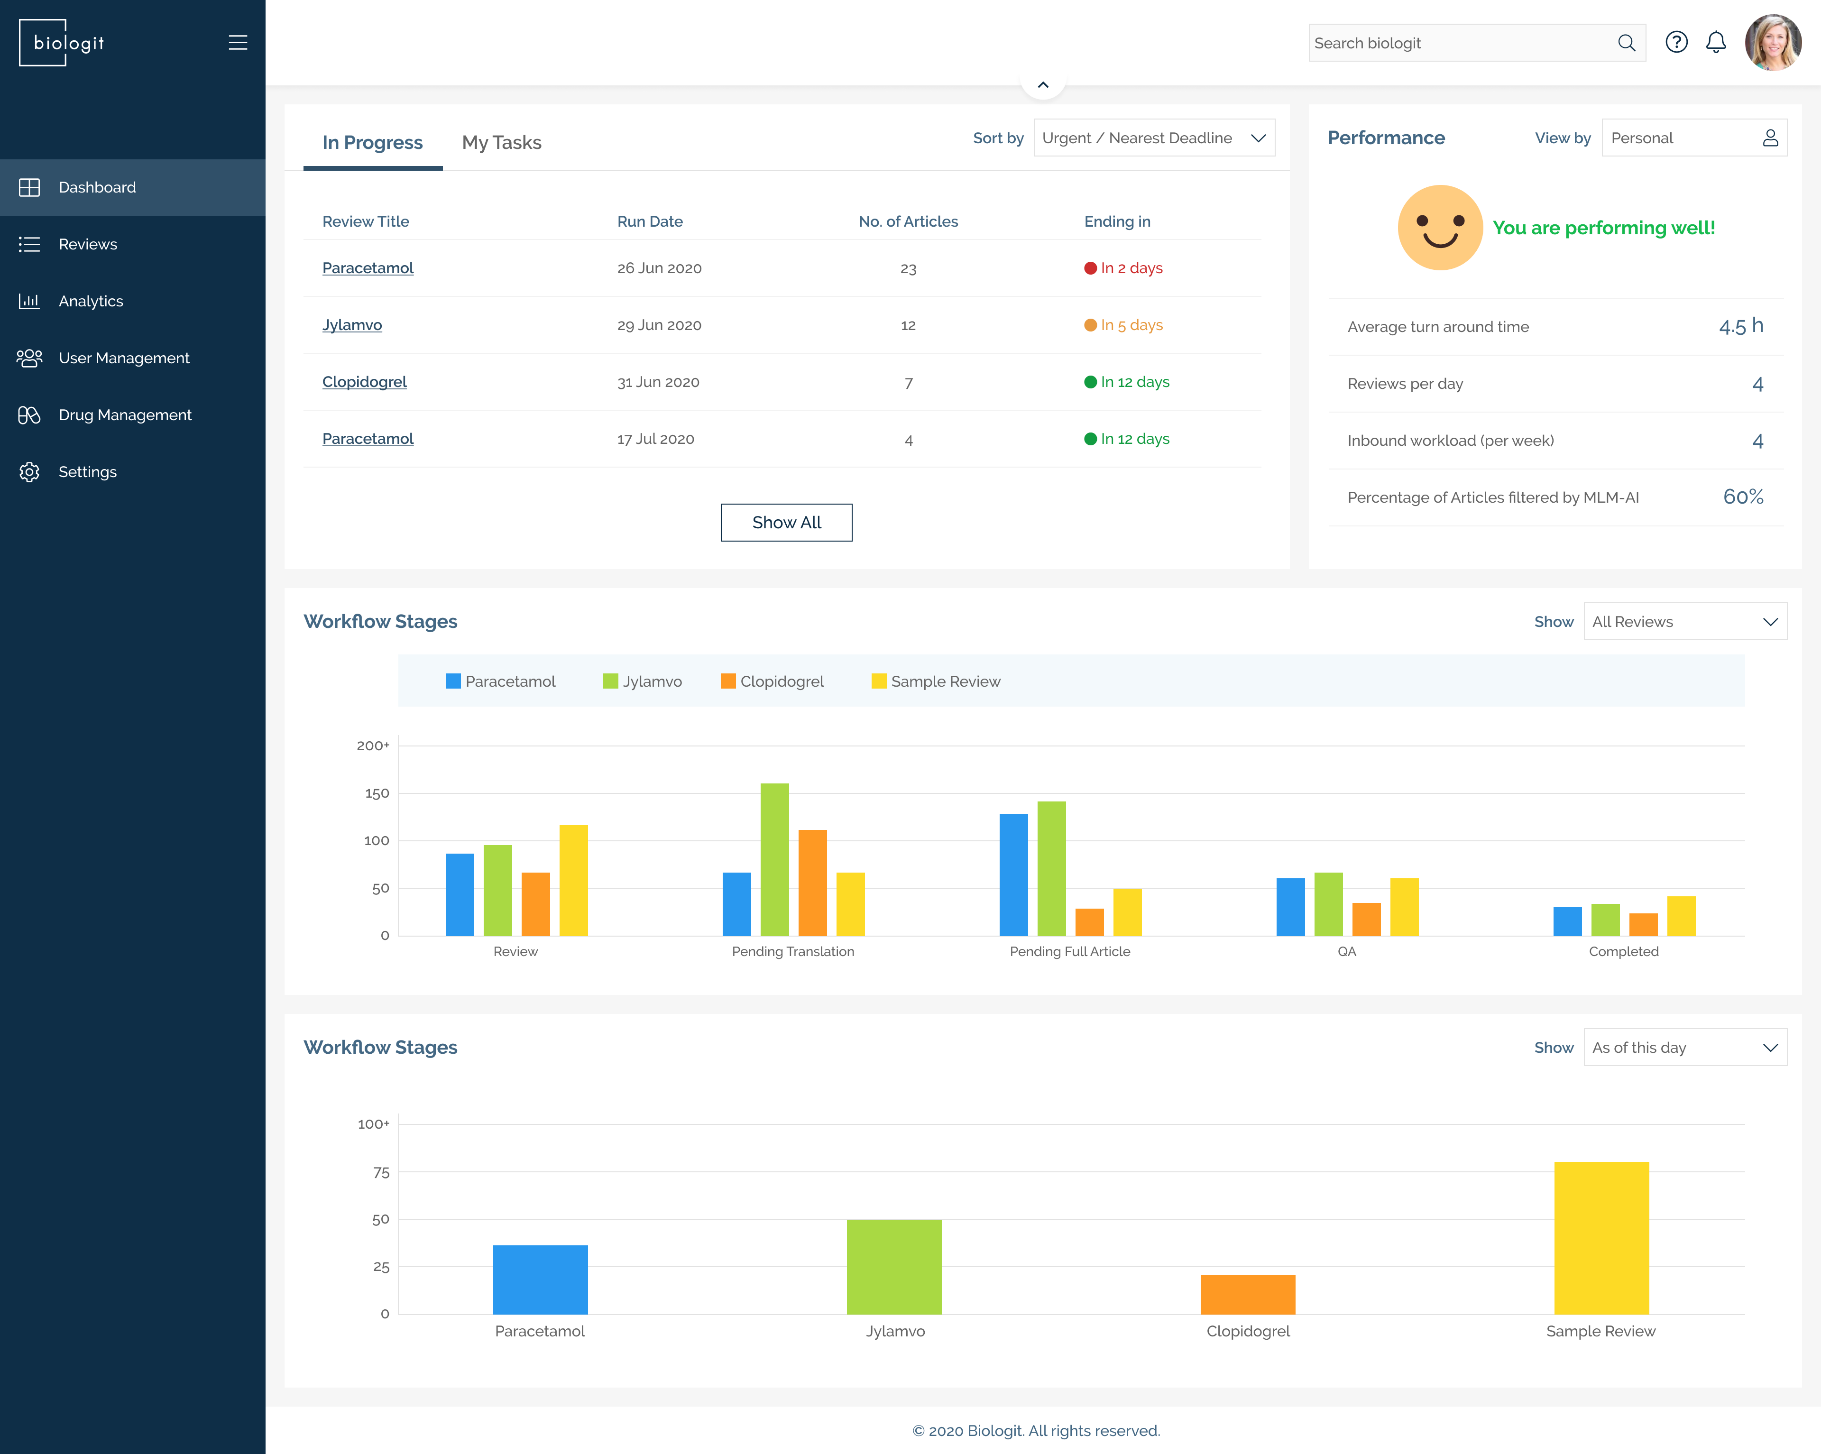Toggle the hamburger menu in the sidebar
Screen dimensions: 1821x1454
237,42
